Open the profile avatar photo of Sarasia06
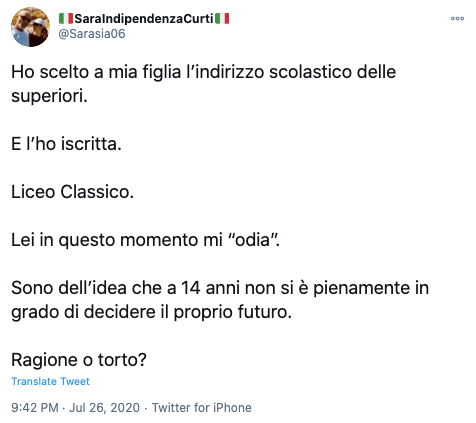The height and width of the screenshot is (423, 476). click(x=30, y=27)
